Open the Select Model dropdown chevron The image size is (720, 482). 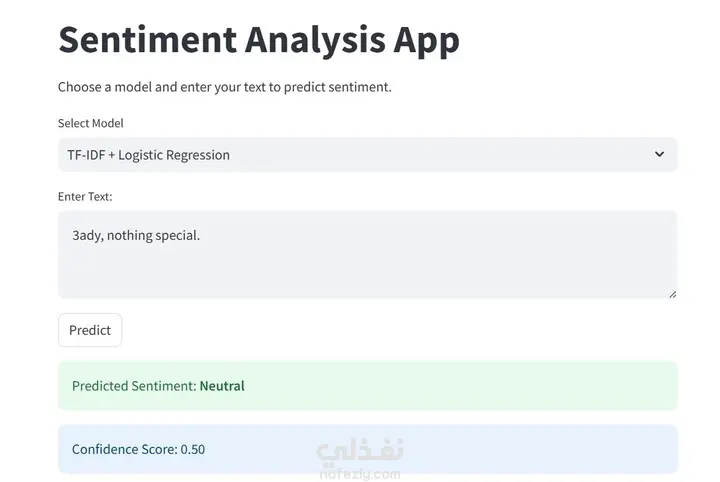tap(659, 154)
